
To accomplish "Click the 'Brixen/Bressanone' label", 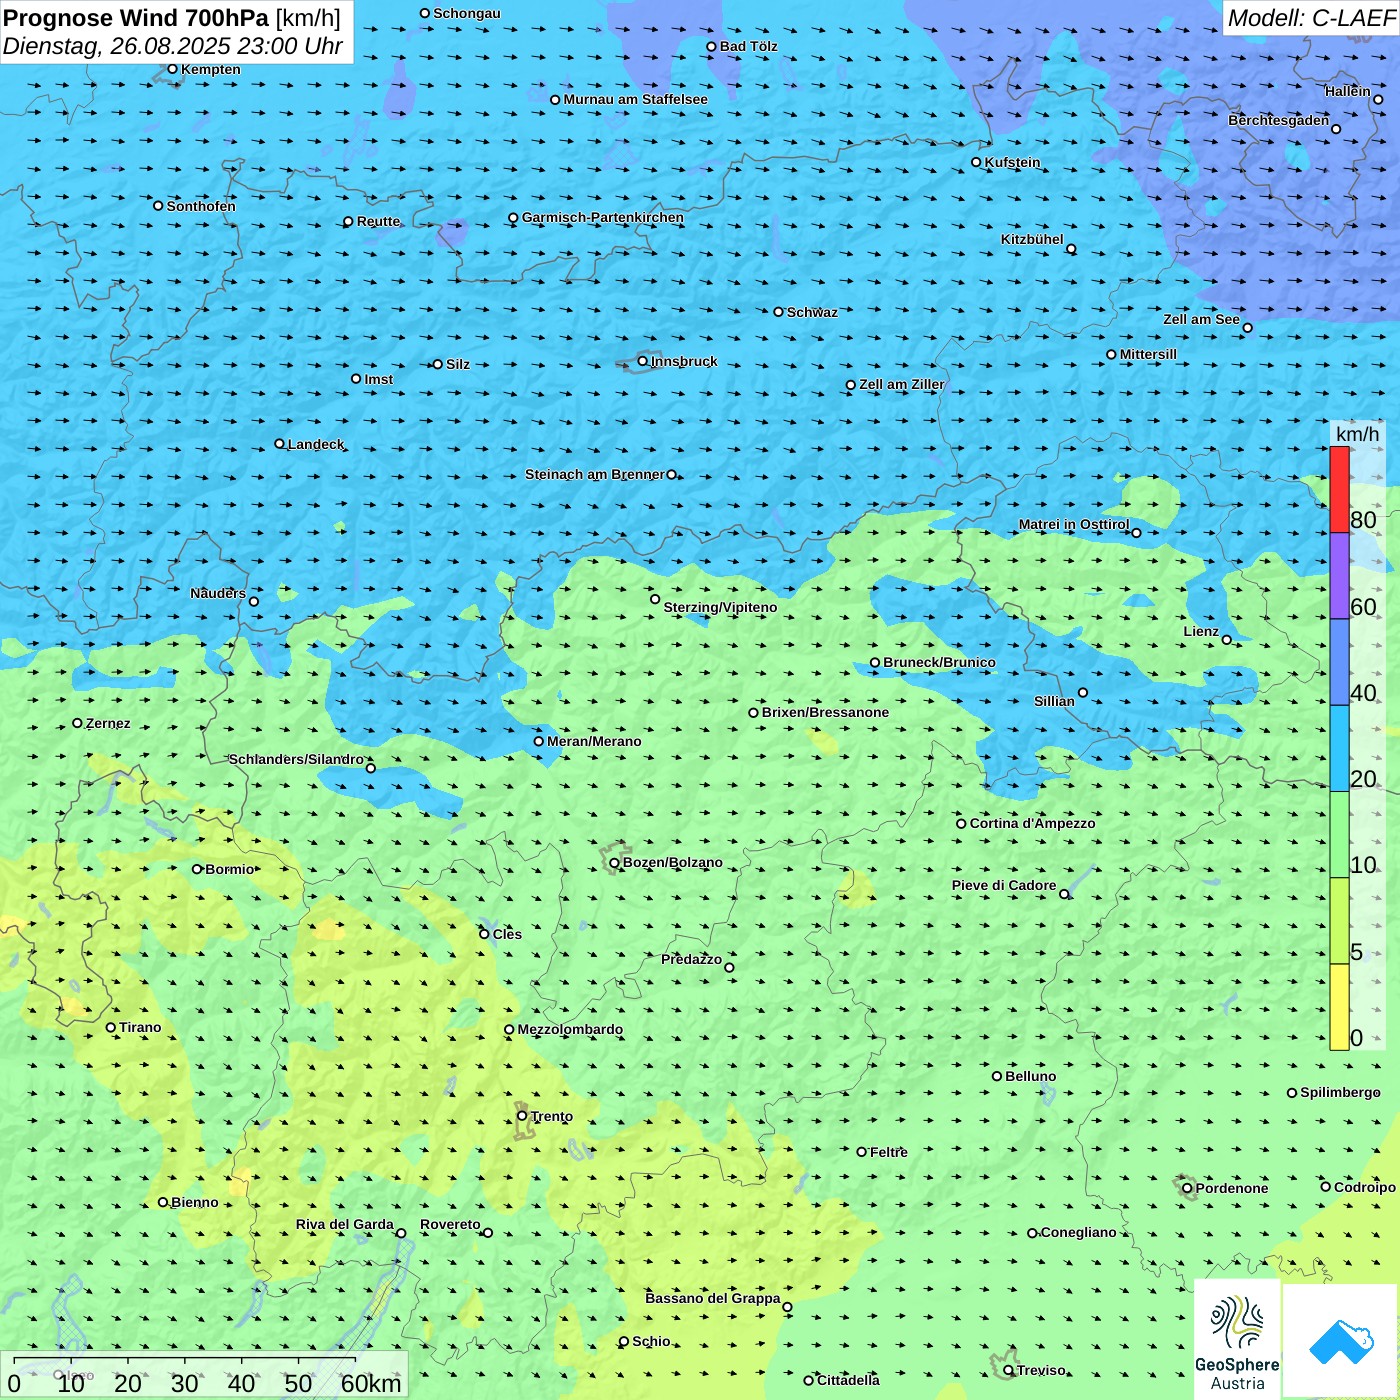I will [x=825, y=712].
